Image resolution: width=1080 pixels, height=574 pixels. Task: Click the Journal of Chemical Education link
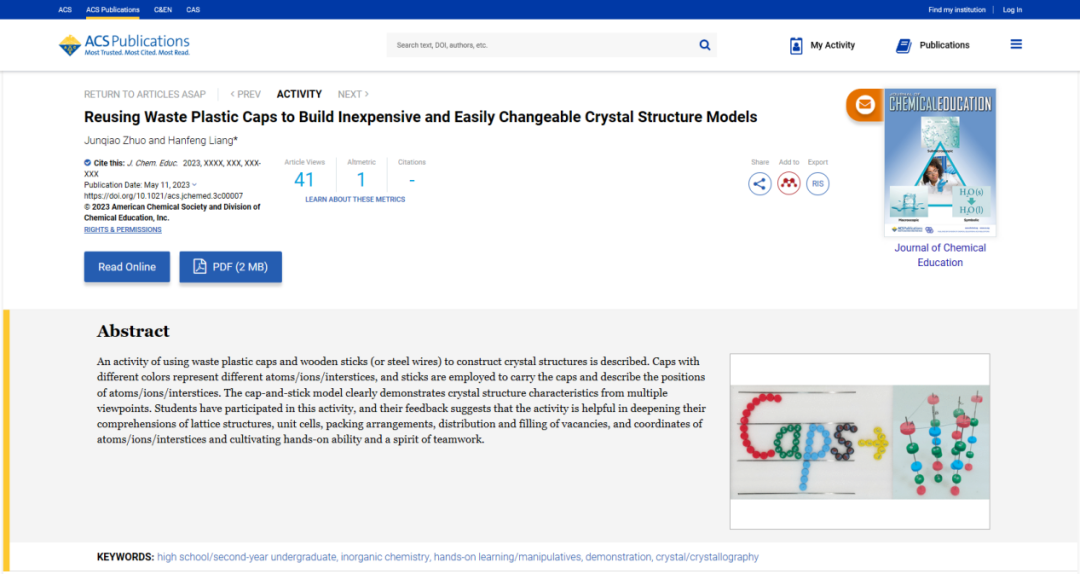coord(940,255)
